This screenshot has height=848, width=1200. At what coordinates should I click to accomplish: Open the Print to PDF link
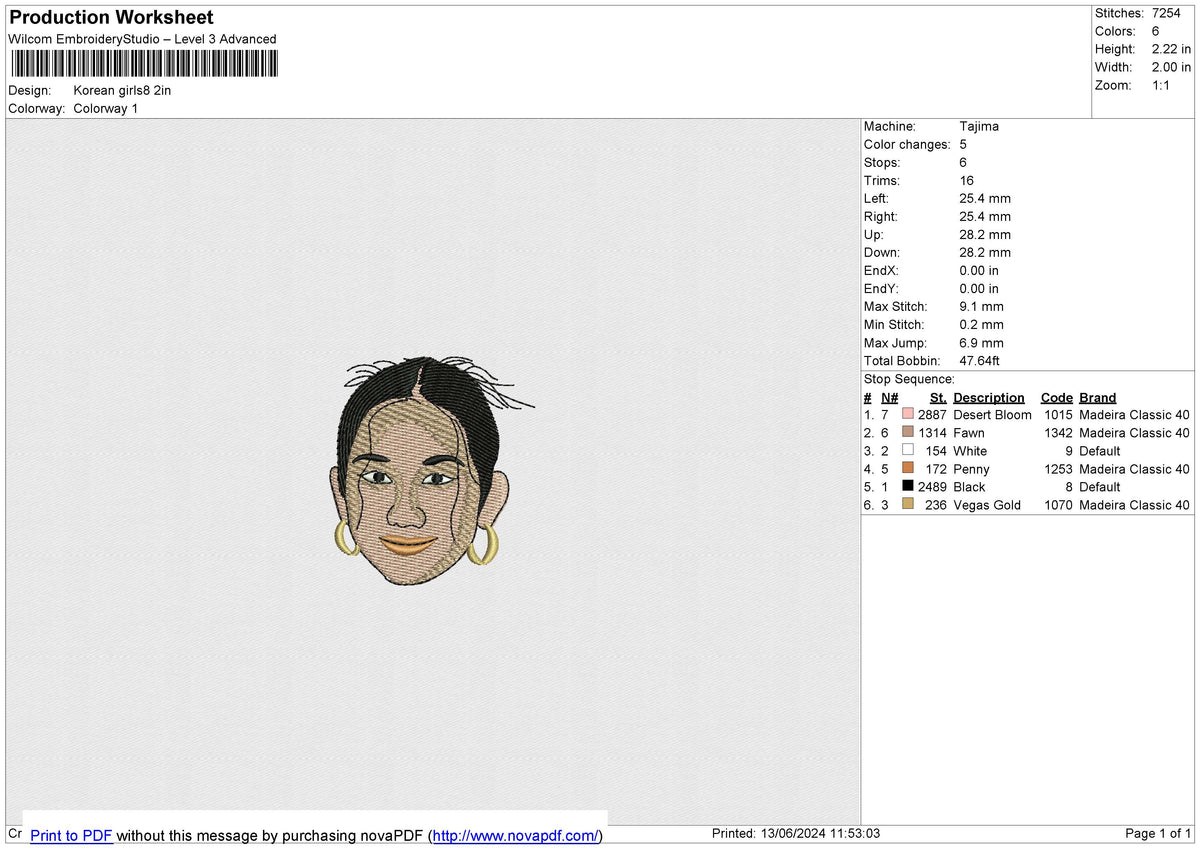[71, 835]
